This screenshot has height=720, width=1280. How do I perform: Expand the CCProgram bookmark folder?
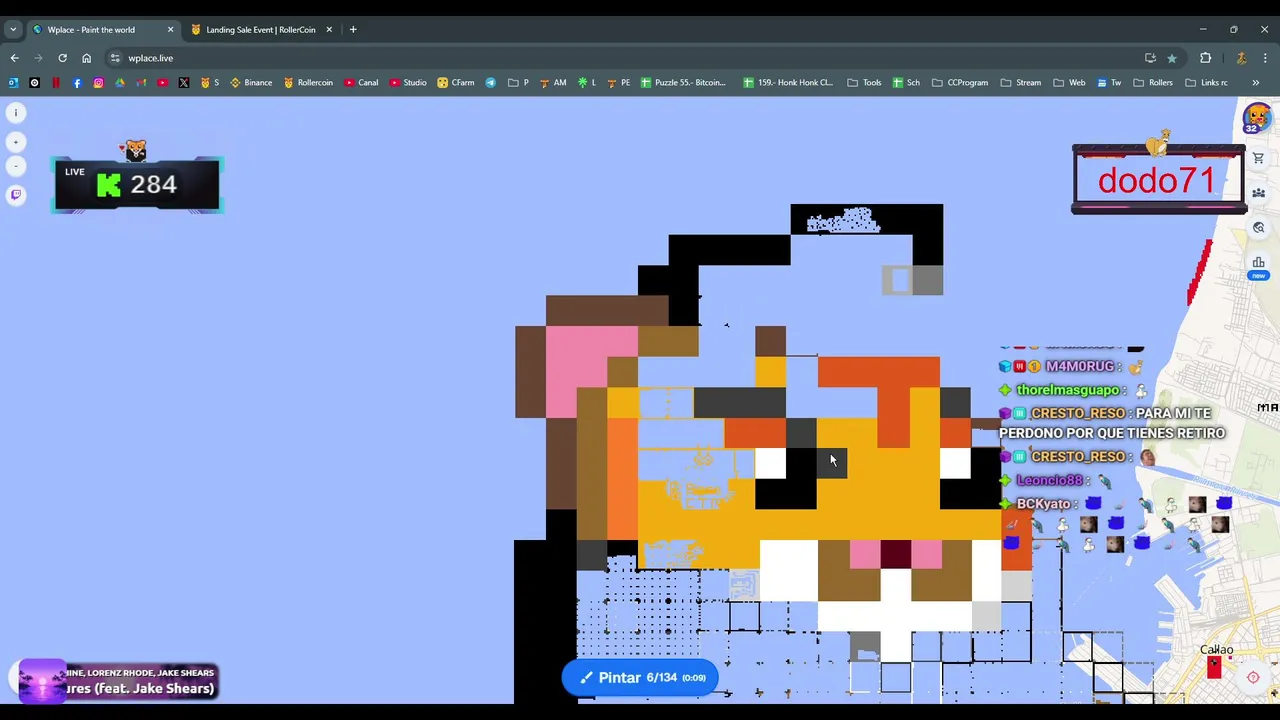[960, 82]
